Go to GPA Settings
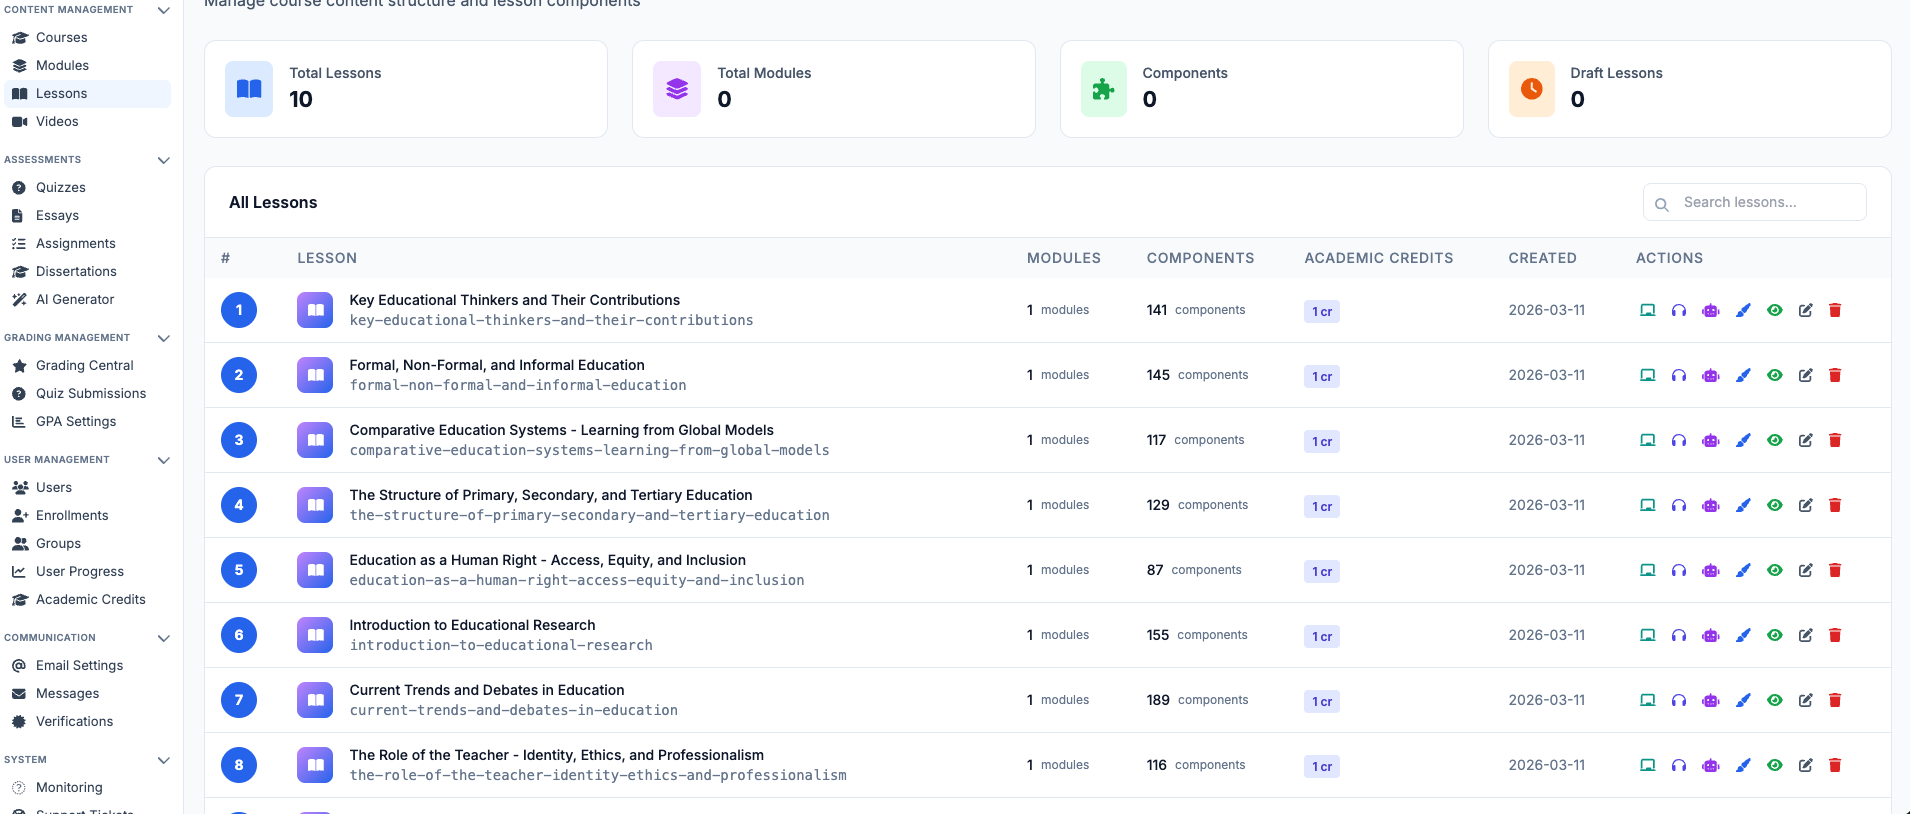 point(87,422)
